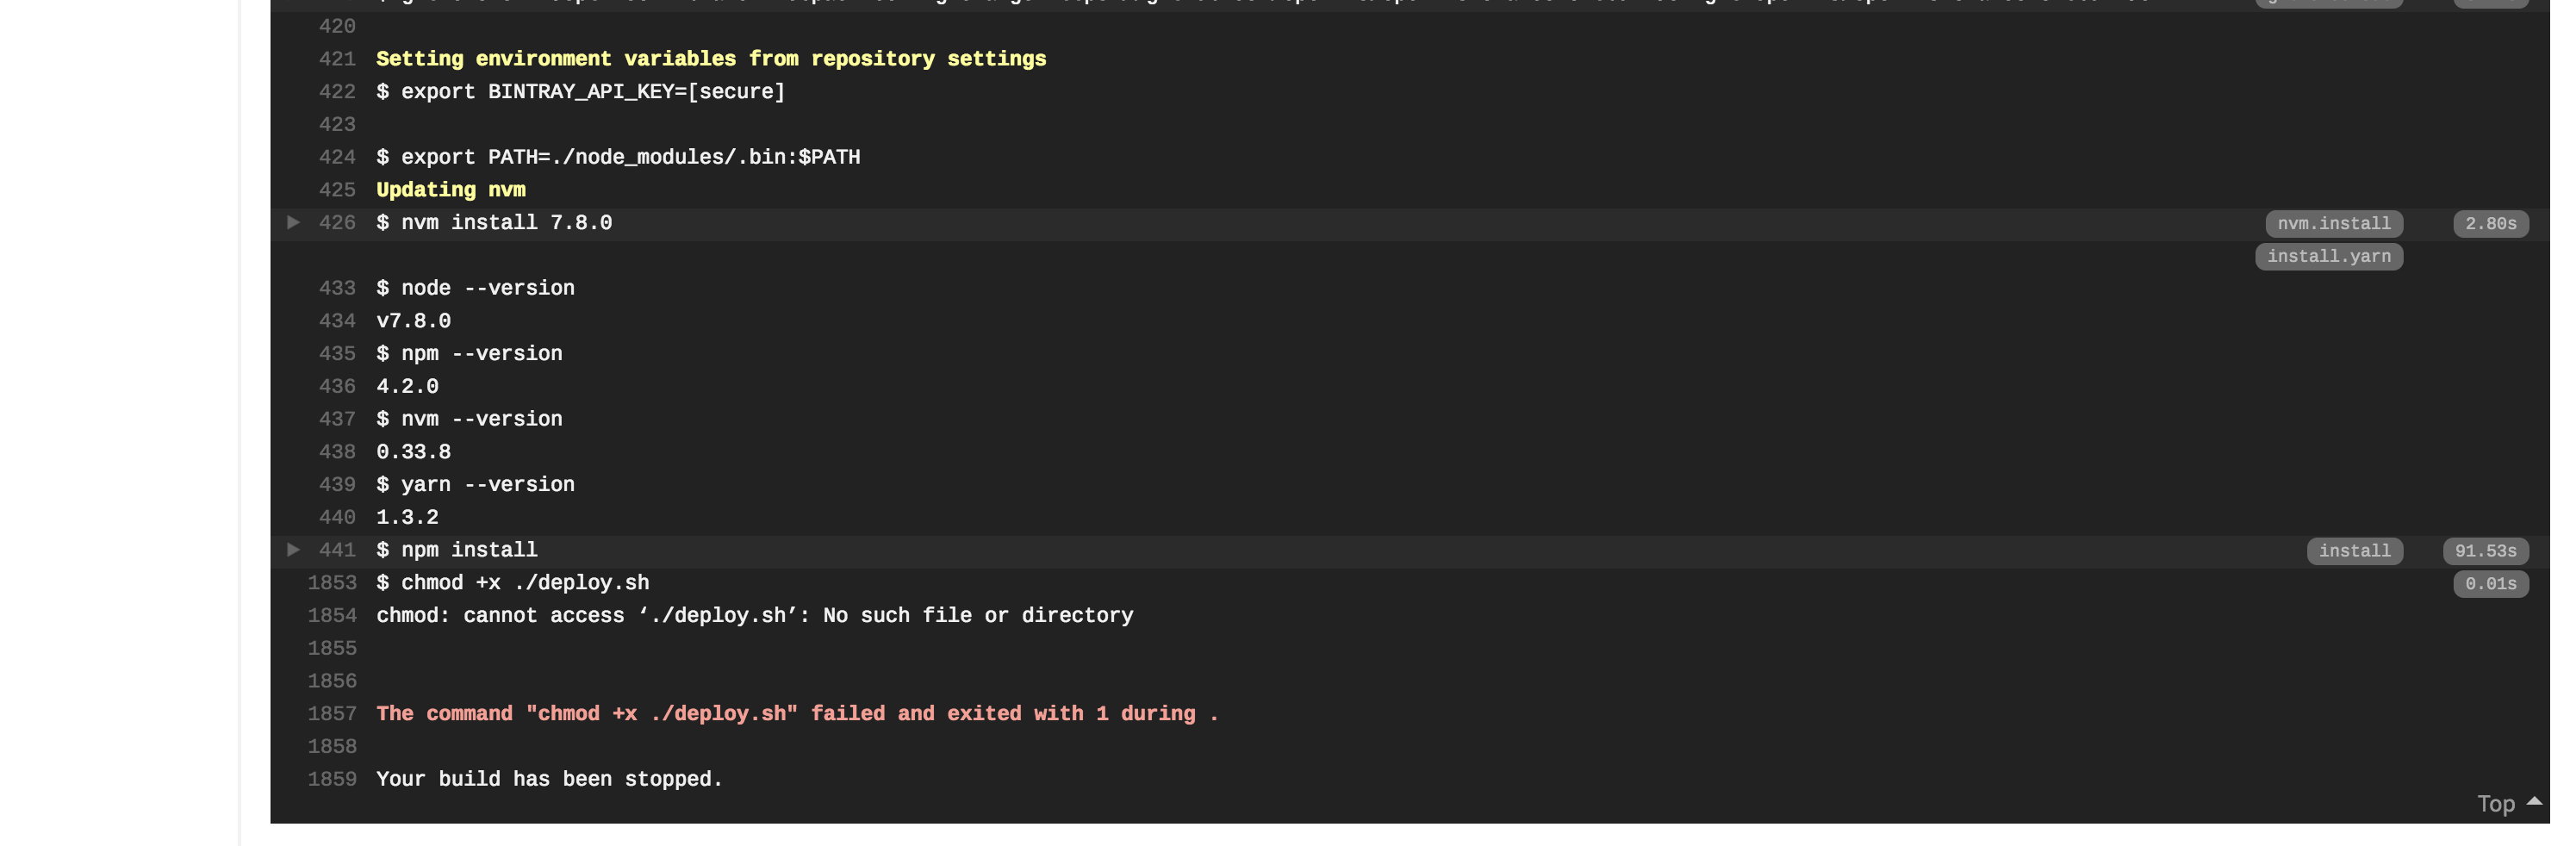Screen dimensions: 2576x846
Task: Click the 'chmod: cannot access' error output
Action: (x=755, y=616)
